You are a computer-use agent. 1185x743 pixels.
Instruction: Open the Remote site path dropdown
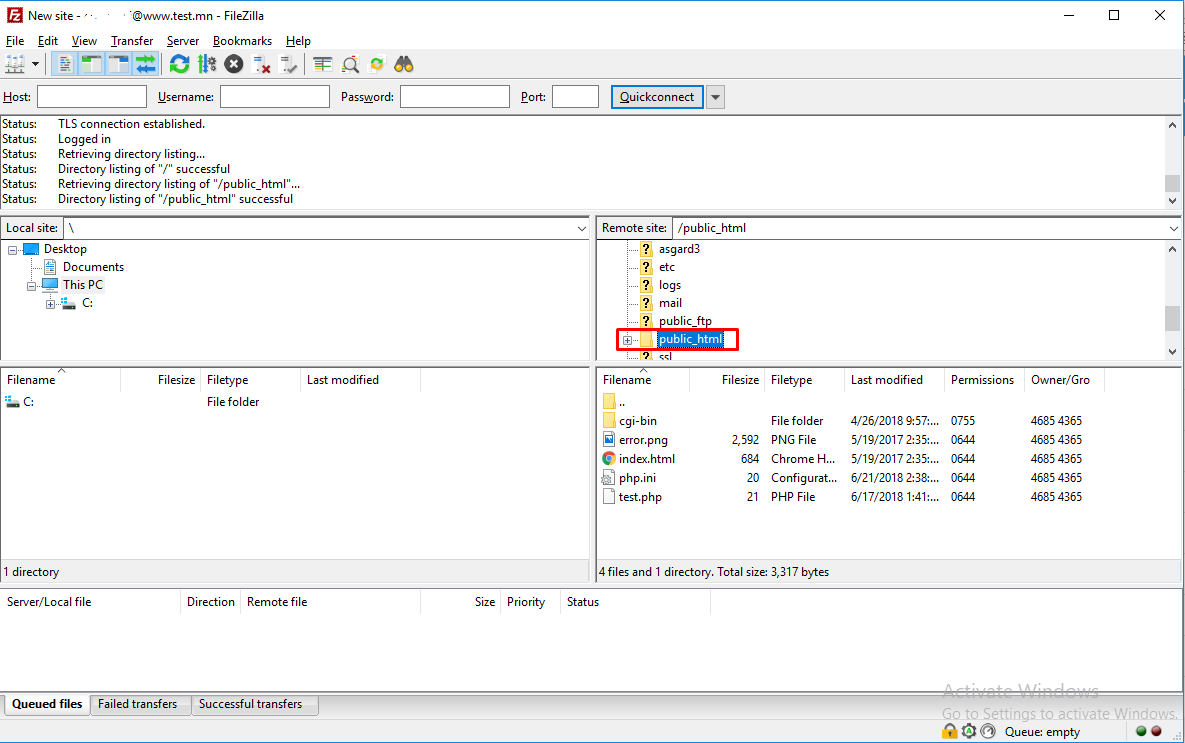1173,228
